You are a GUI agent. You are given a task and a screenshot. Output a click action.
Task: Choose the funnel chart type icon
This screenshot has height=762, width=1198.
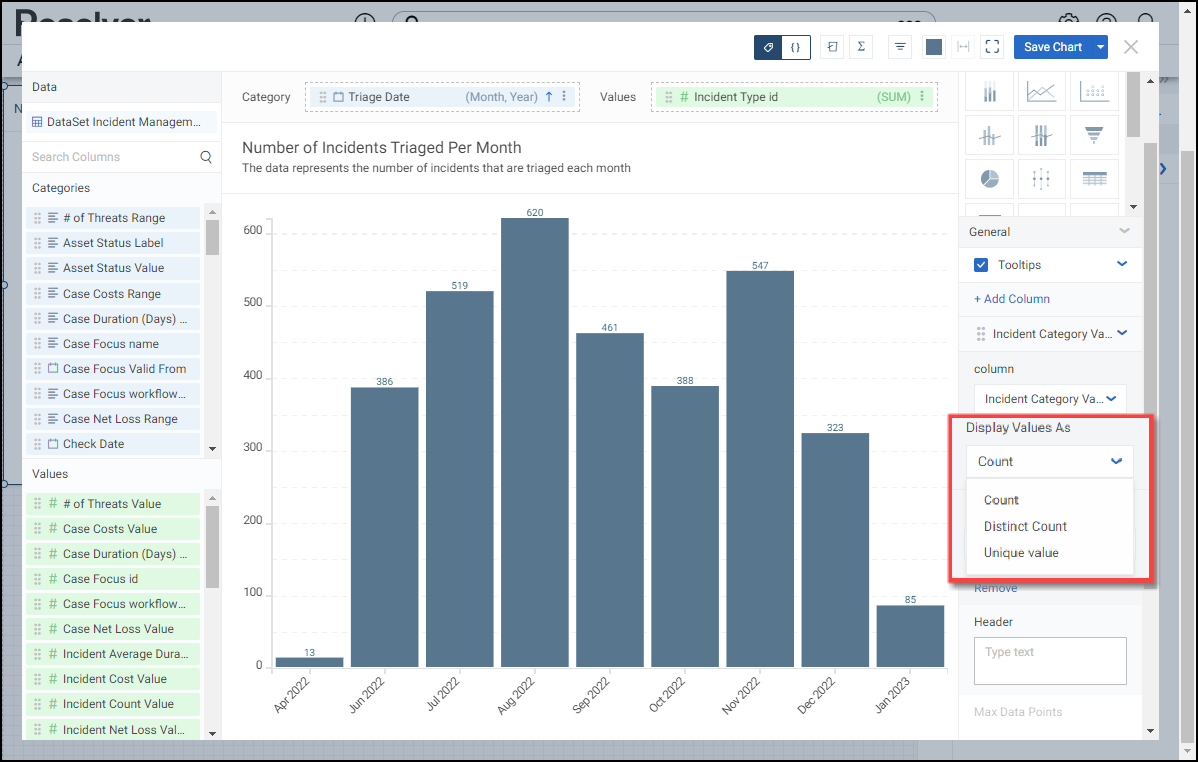coord(1094,134)
